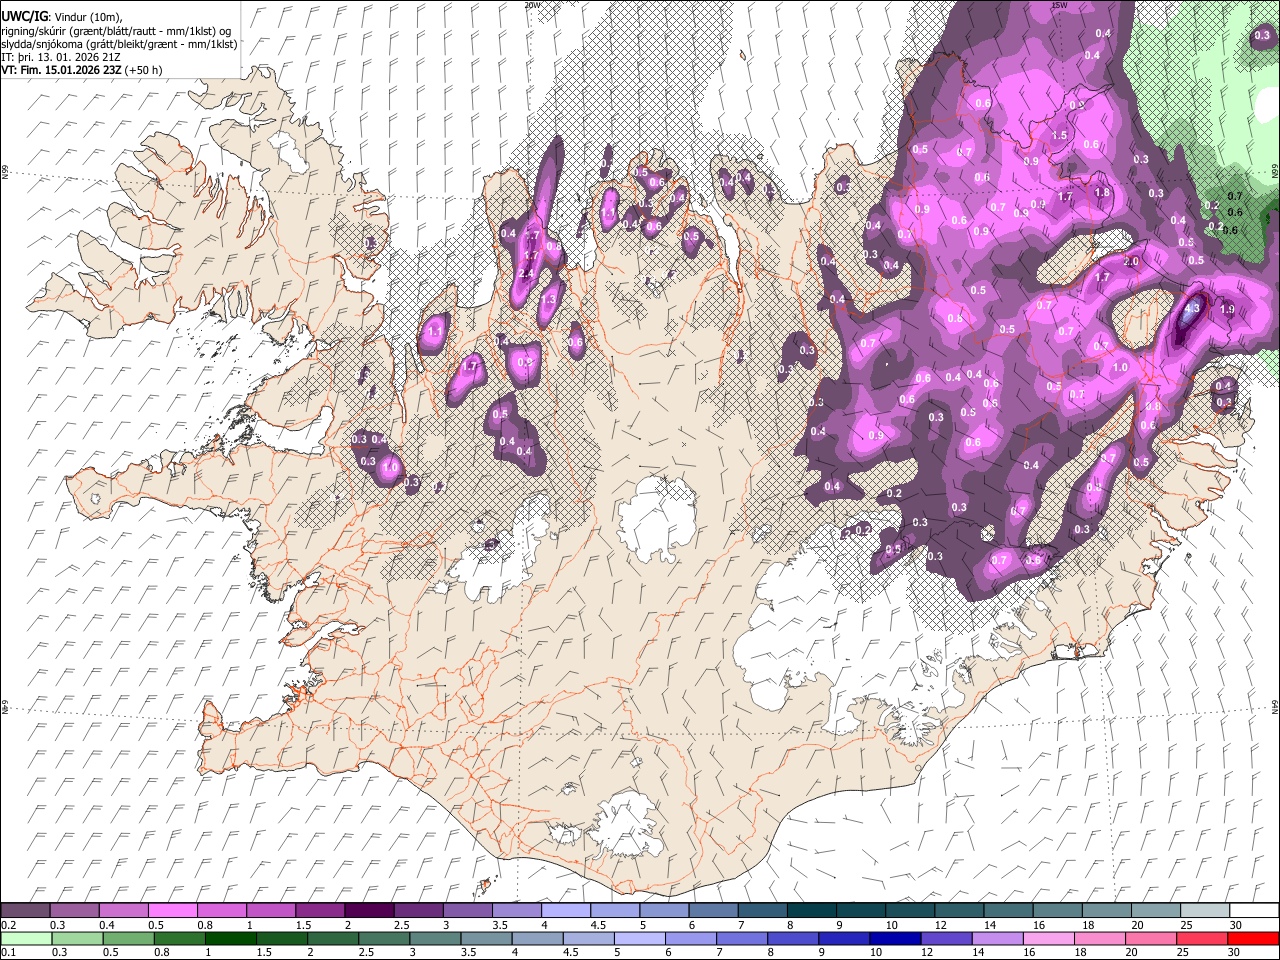Click the 'slydda/snjókoma' legend description line

pyautogui.click(x=119, y=44)
